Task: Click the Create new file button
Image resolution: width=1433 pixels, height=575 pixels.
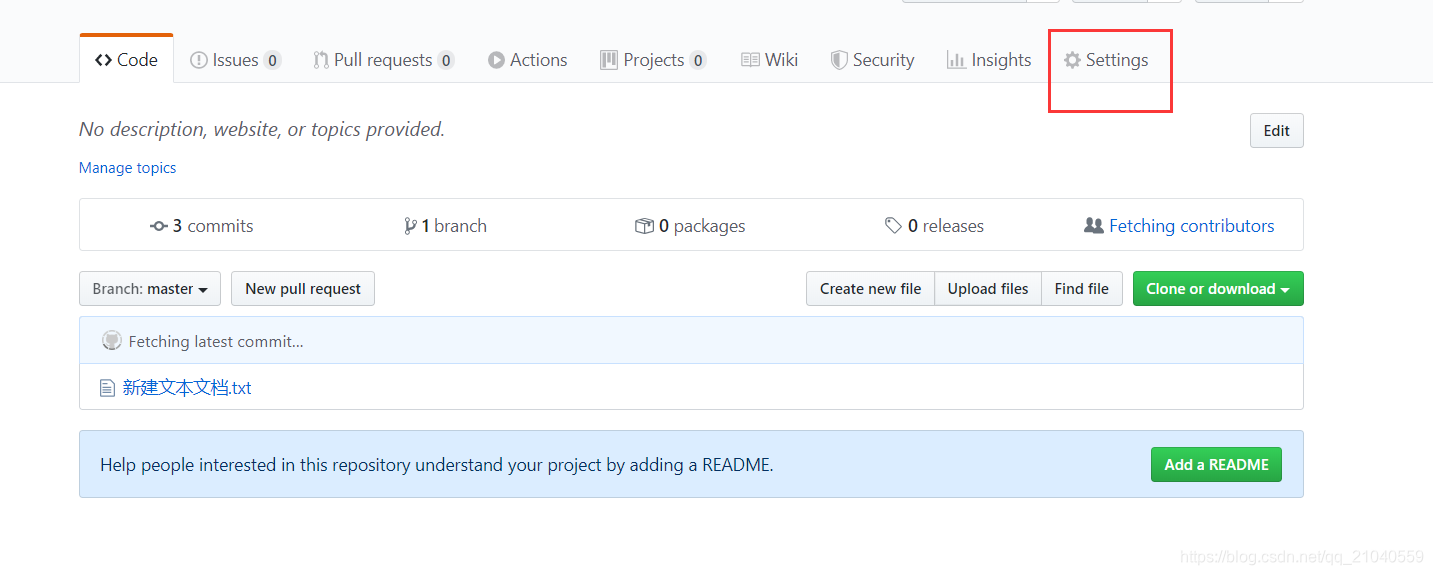Action: [x=870, y=289]
